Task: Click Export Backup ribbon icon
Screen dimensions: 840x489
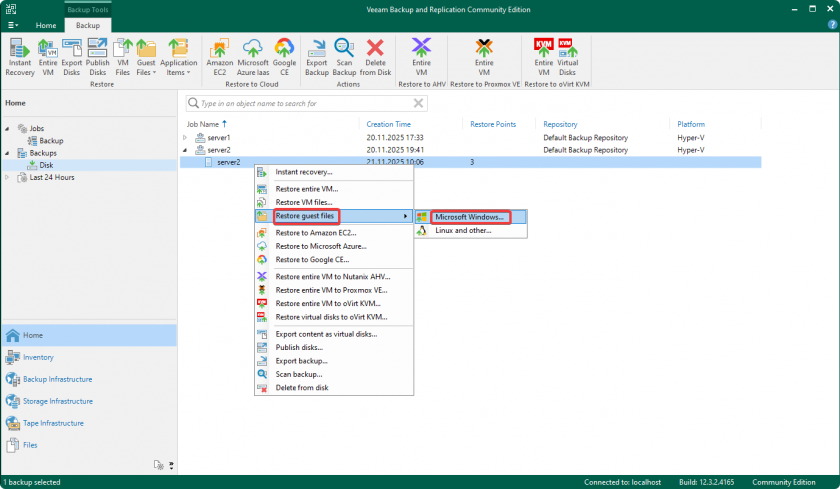Action: (x=316, y=56)
